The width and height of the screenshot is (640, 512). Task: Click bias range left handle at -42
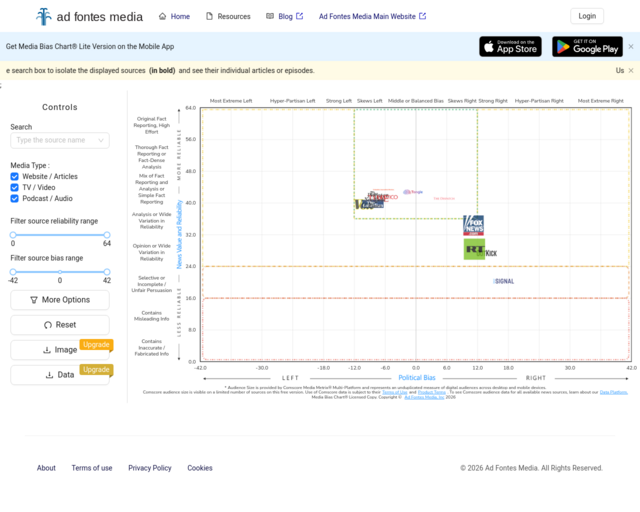coord(13,272)
